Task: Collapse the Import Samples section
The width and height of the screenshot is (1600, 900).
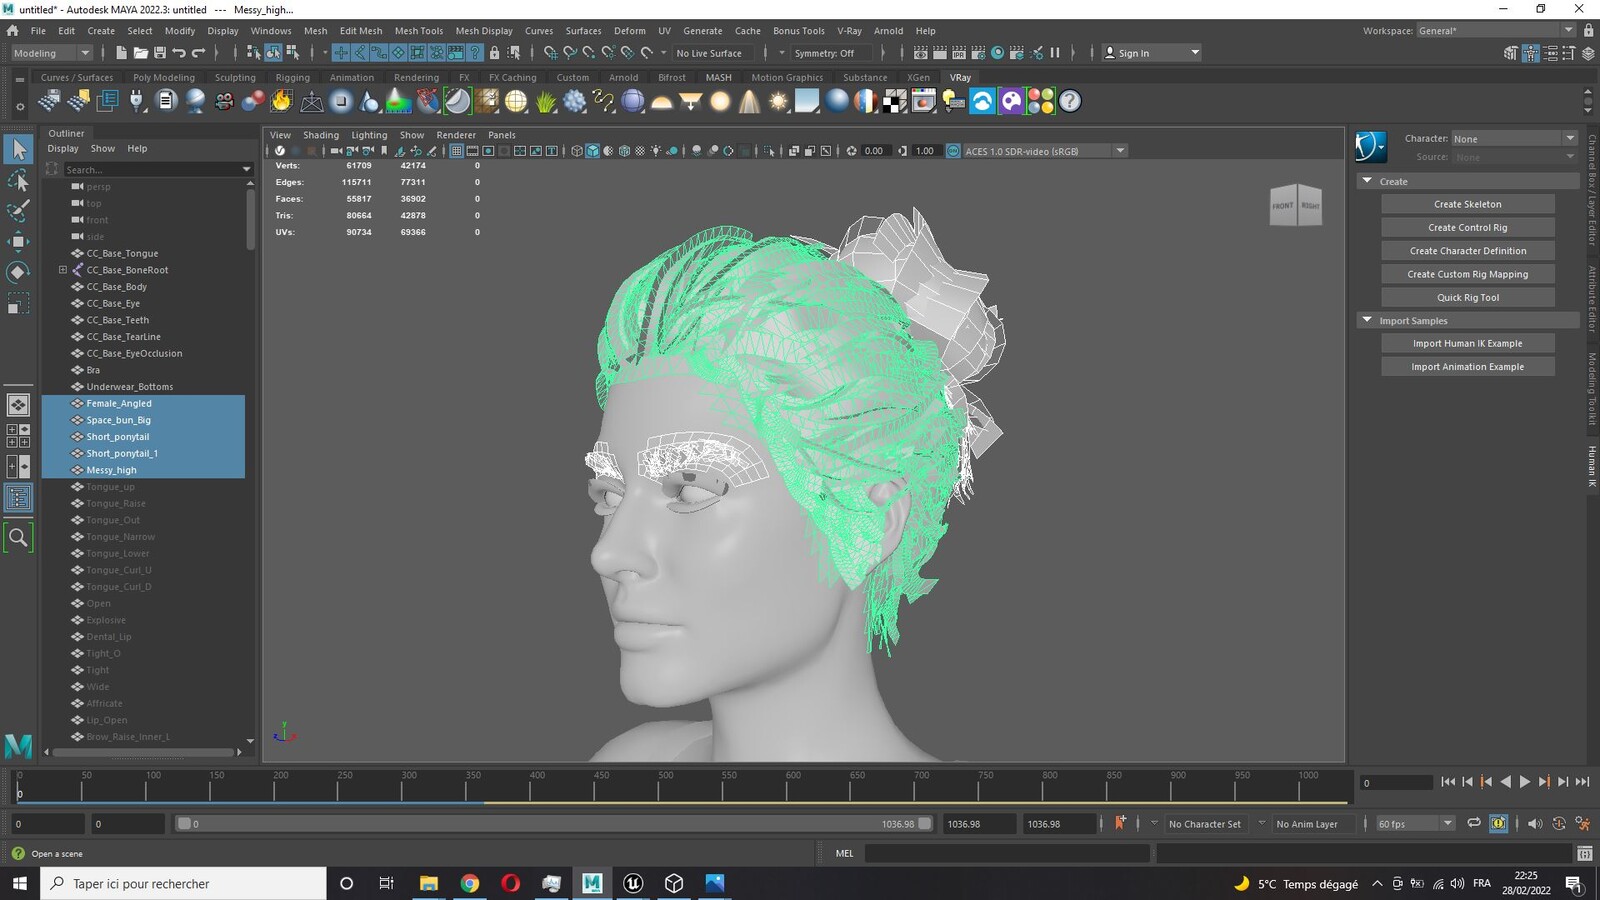Action: pos(1367,320)
